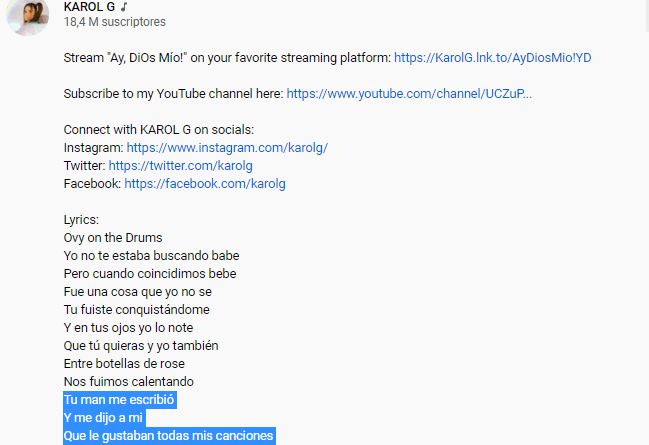Open the KarolG.lnk.to streaming link
The image size is (649, 445).
click(493, 58)
